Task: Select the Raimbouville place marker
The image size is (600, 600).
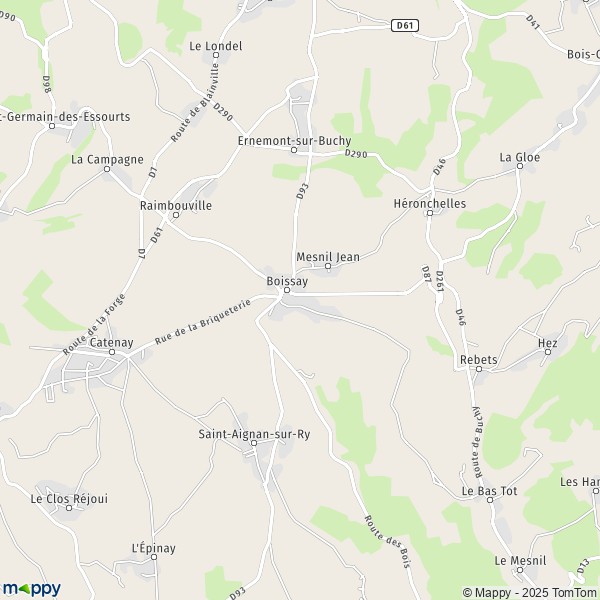Action: point(176,215)
